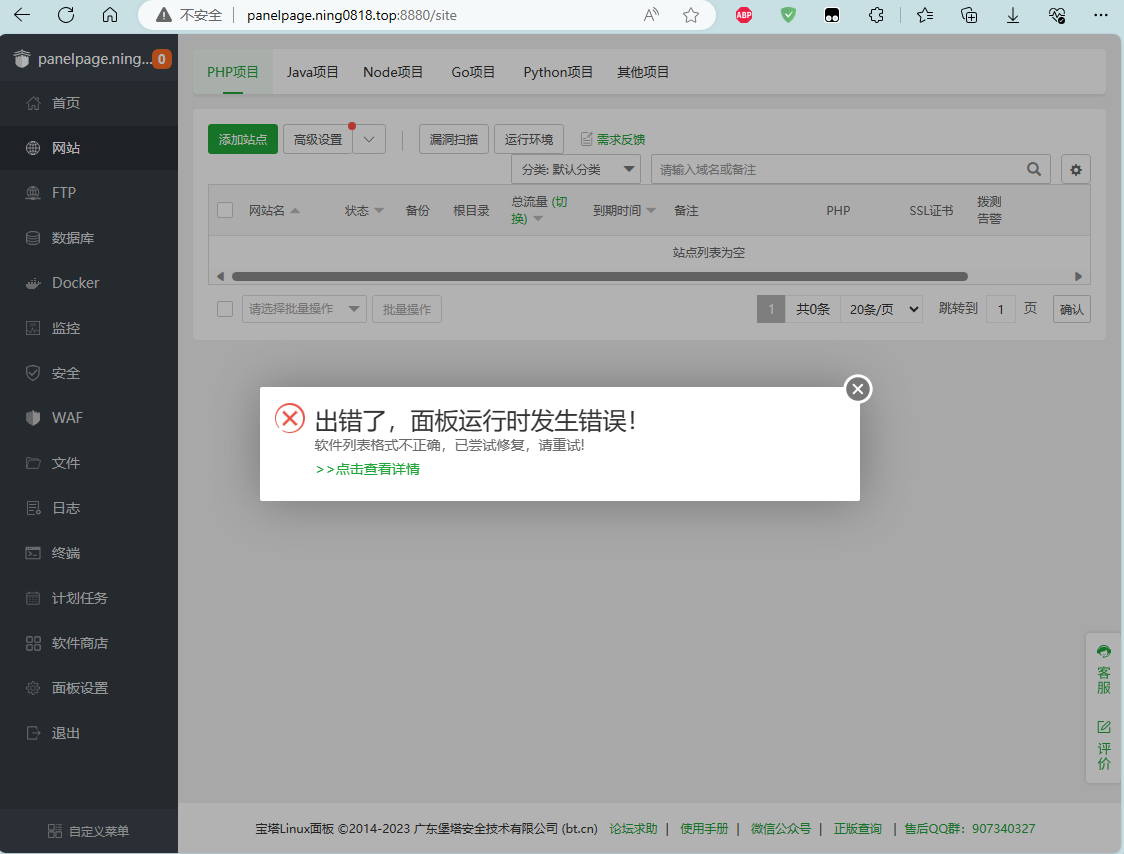Open browser settings and more menu
The image size is (1124, 854).
pyautogui.click(x=1101, y=15)
